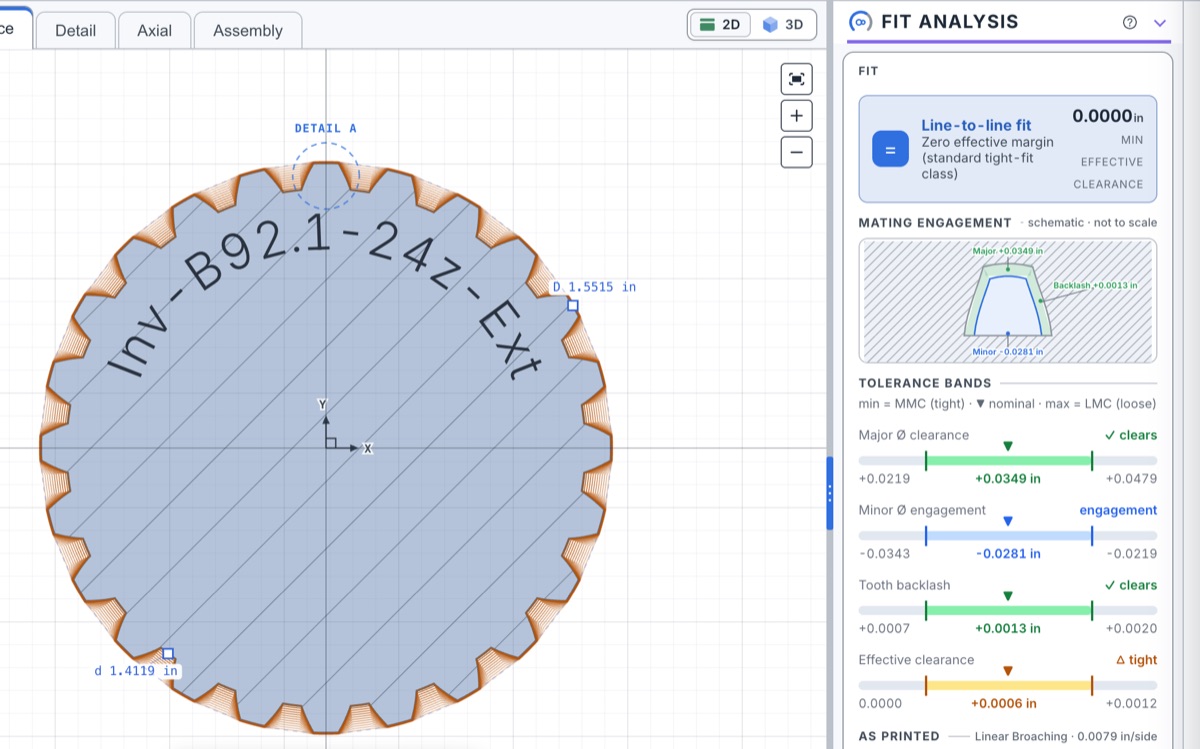Click the Major Ø clearance green tolerance band
The image size is (1200, 749).
(1008, 460)
